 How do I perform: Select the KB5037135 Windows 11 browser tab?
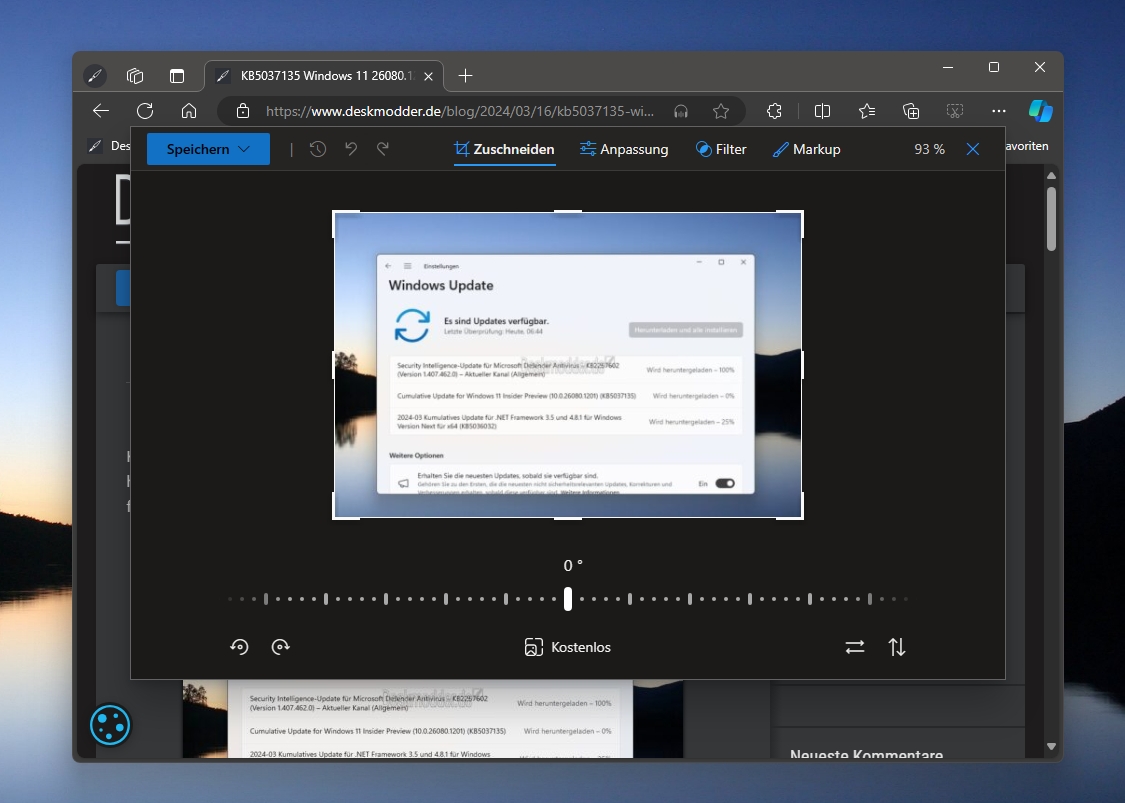(x=324, y=75)
